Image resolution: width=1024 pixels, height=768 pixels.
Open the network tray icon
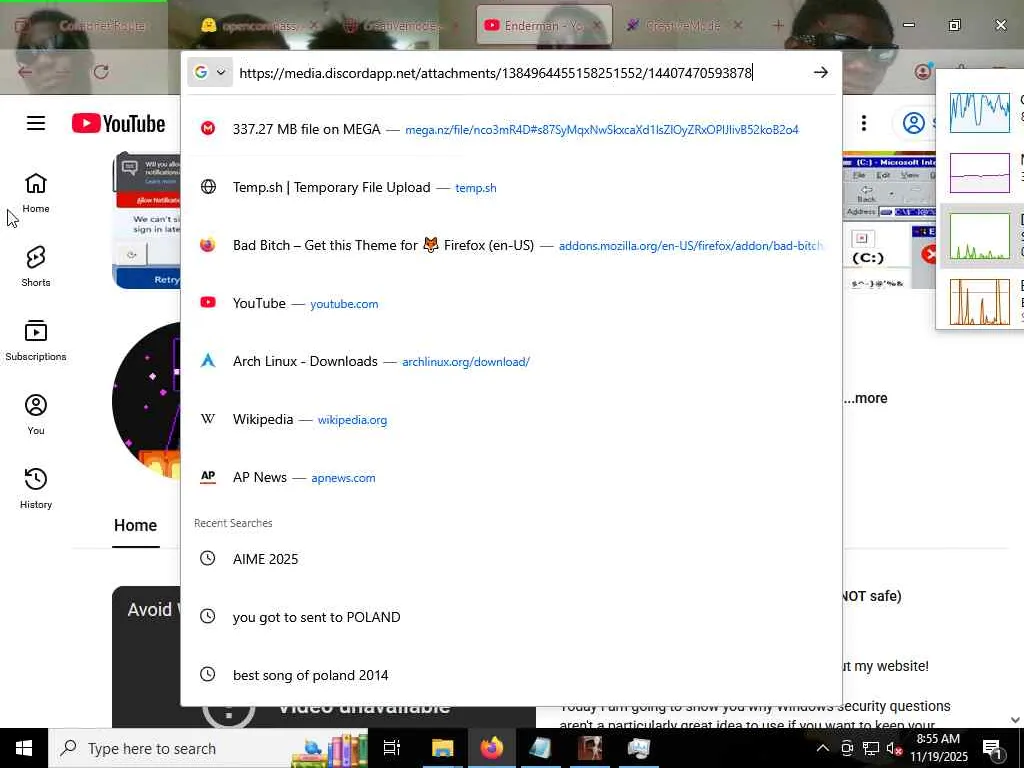coord(871,748)
